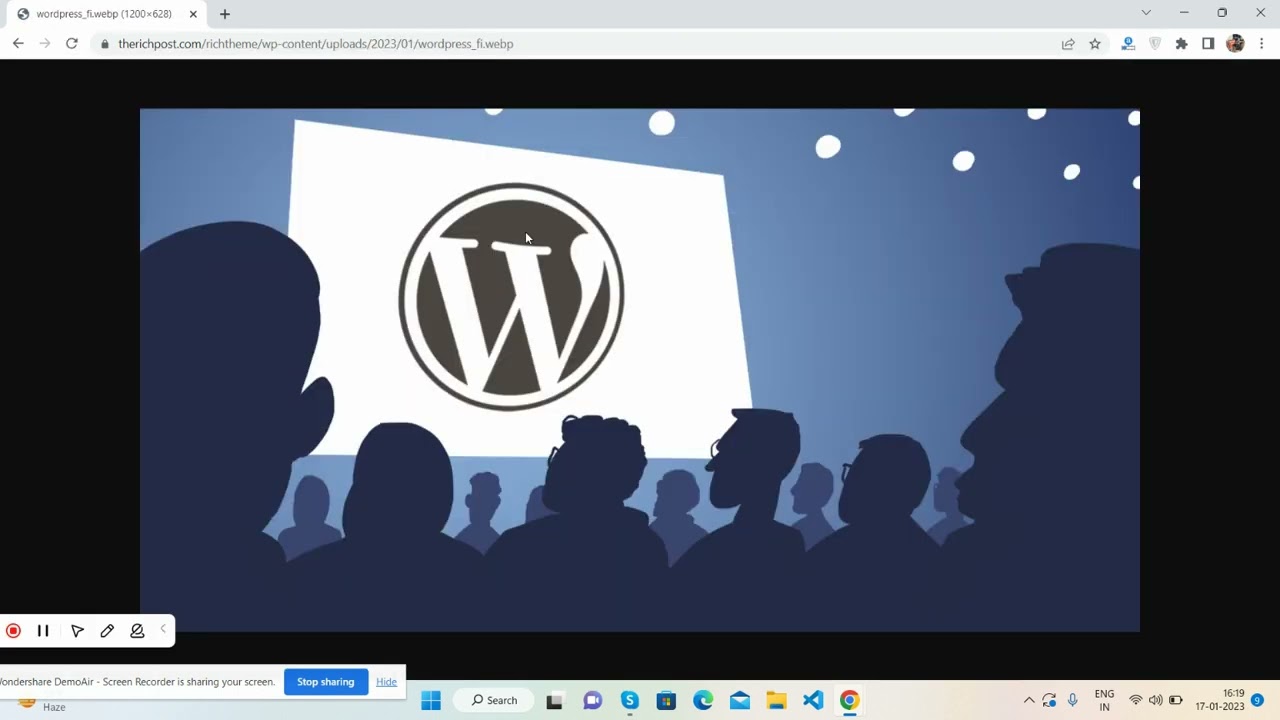This screenshot has height=720, width=1280.
Task: Expand the tab search chevron
Action: tap(1146, 13)
